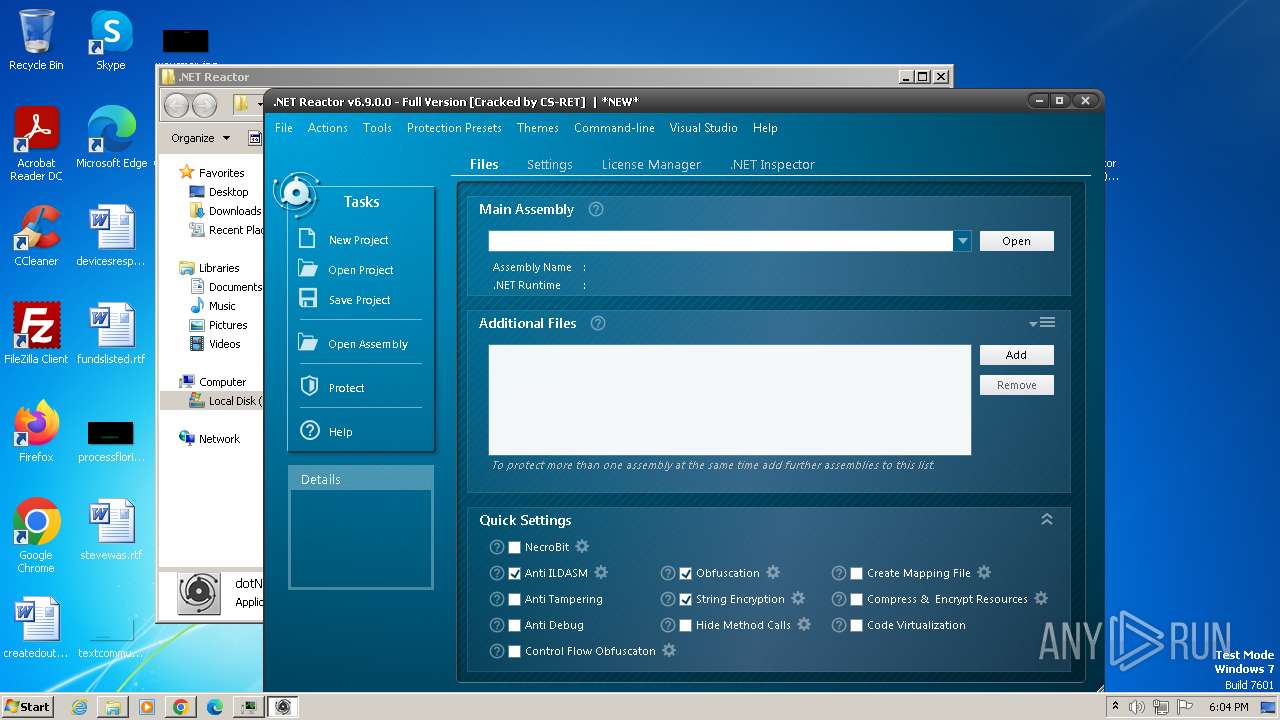1280x720 pixels.
Task: Click the Protect shield icon
Action: pos(309,387)
